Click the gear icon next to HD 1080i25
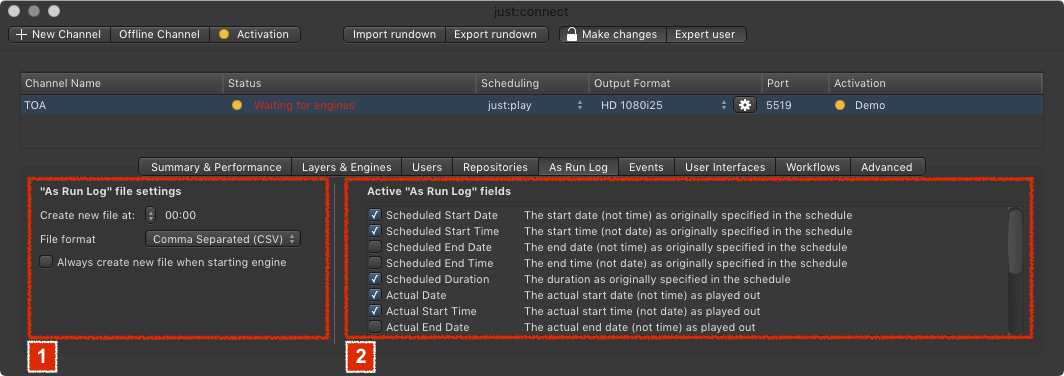Viewport: 1064px width, 376px height. [744, 105]
